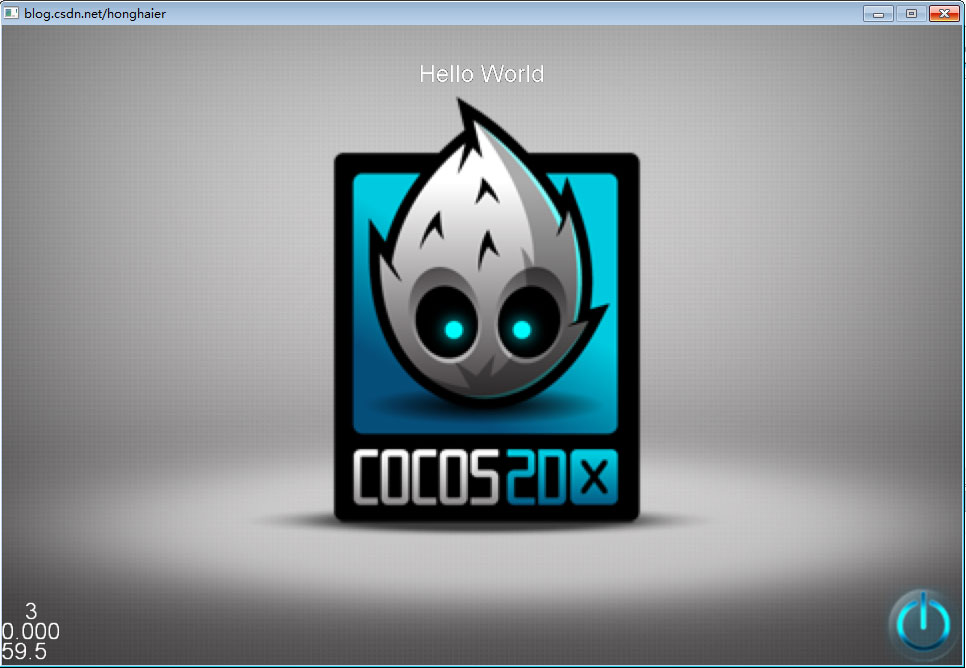Click the window app icon in title bar

[11, 12]
